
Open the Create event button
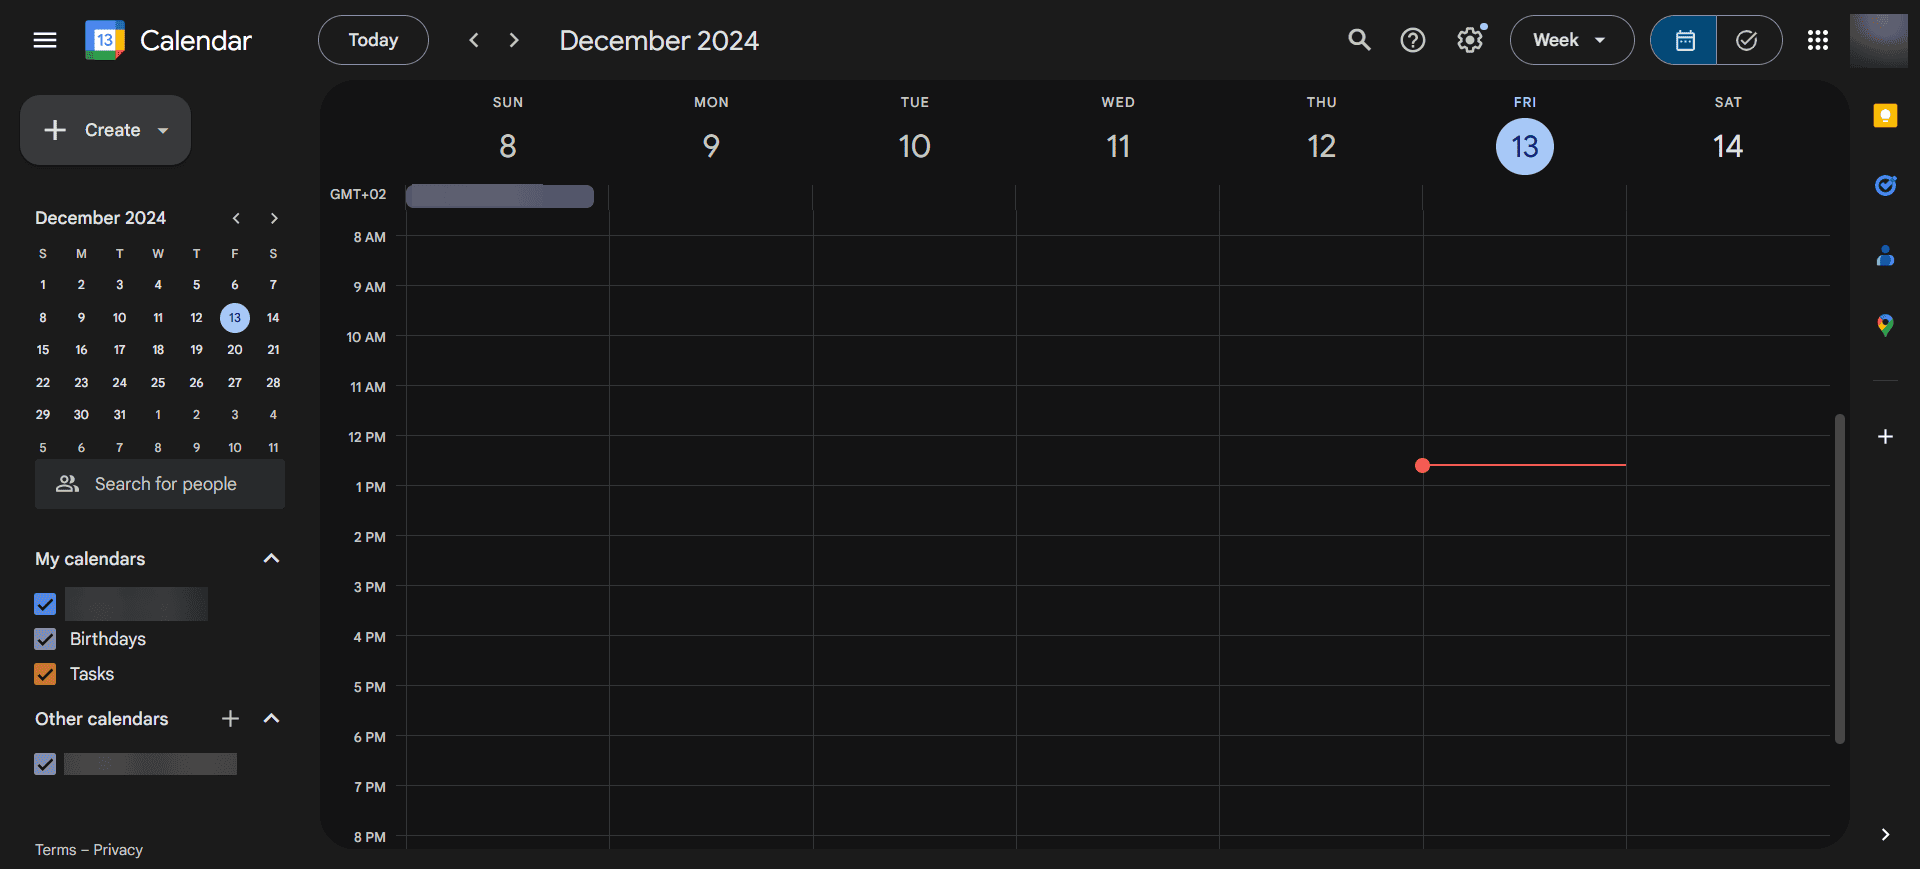point(105,130)
